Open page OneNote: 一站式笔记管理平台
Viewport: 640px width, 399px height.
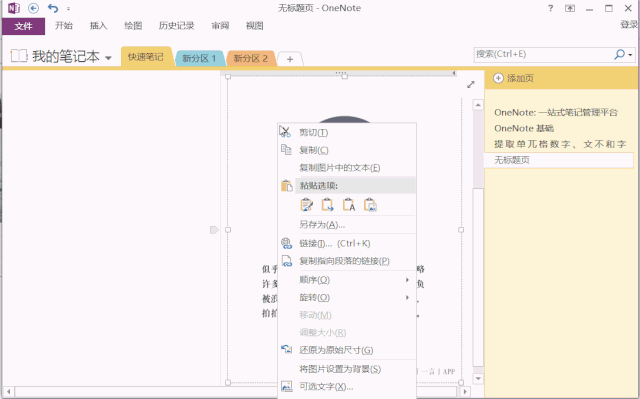pos(556,113)
